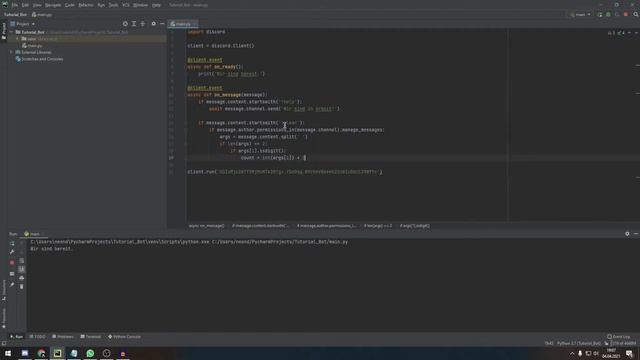This screenshot has height=360, width=640.
Task: Expand the venv folder in project tree
Action: coord(18,39)
